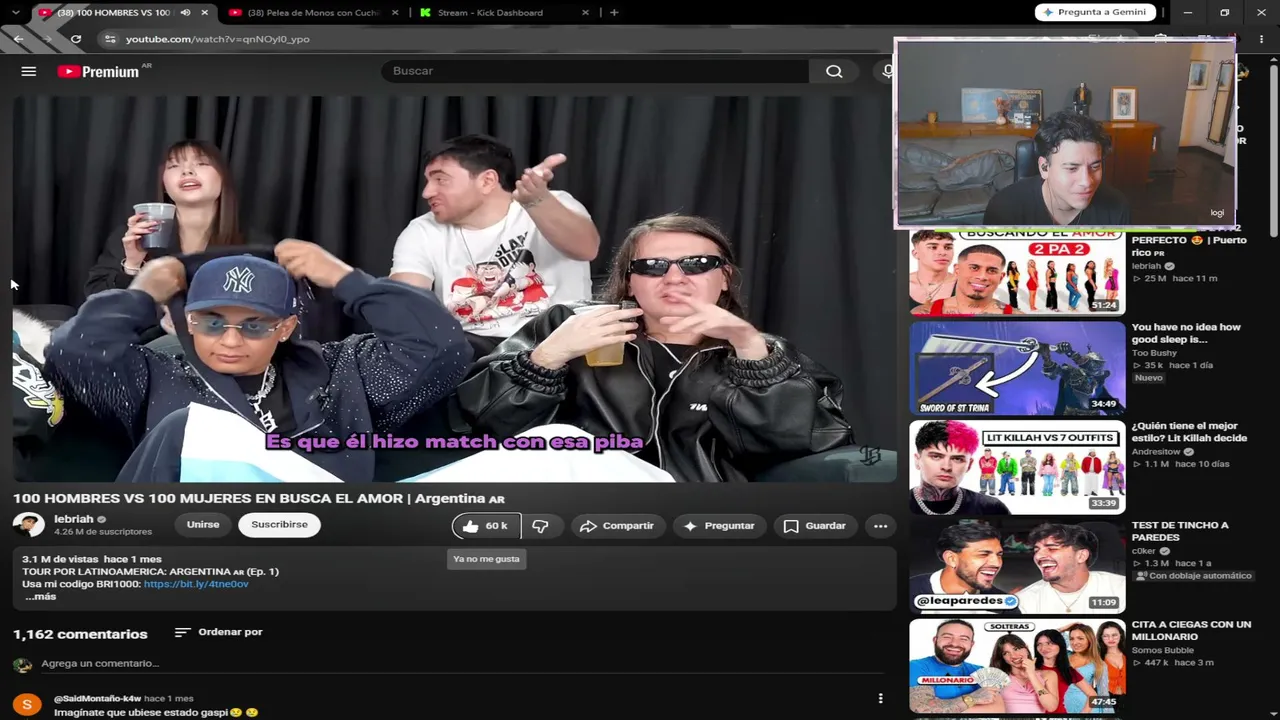Click the orange S commenter avatar

[x=27, y=706]
